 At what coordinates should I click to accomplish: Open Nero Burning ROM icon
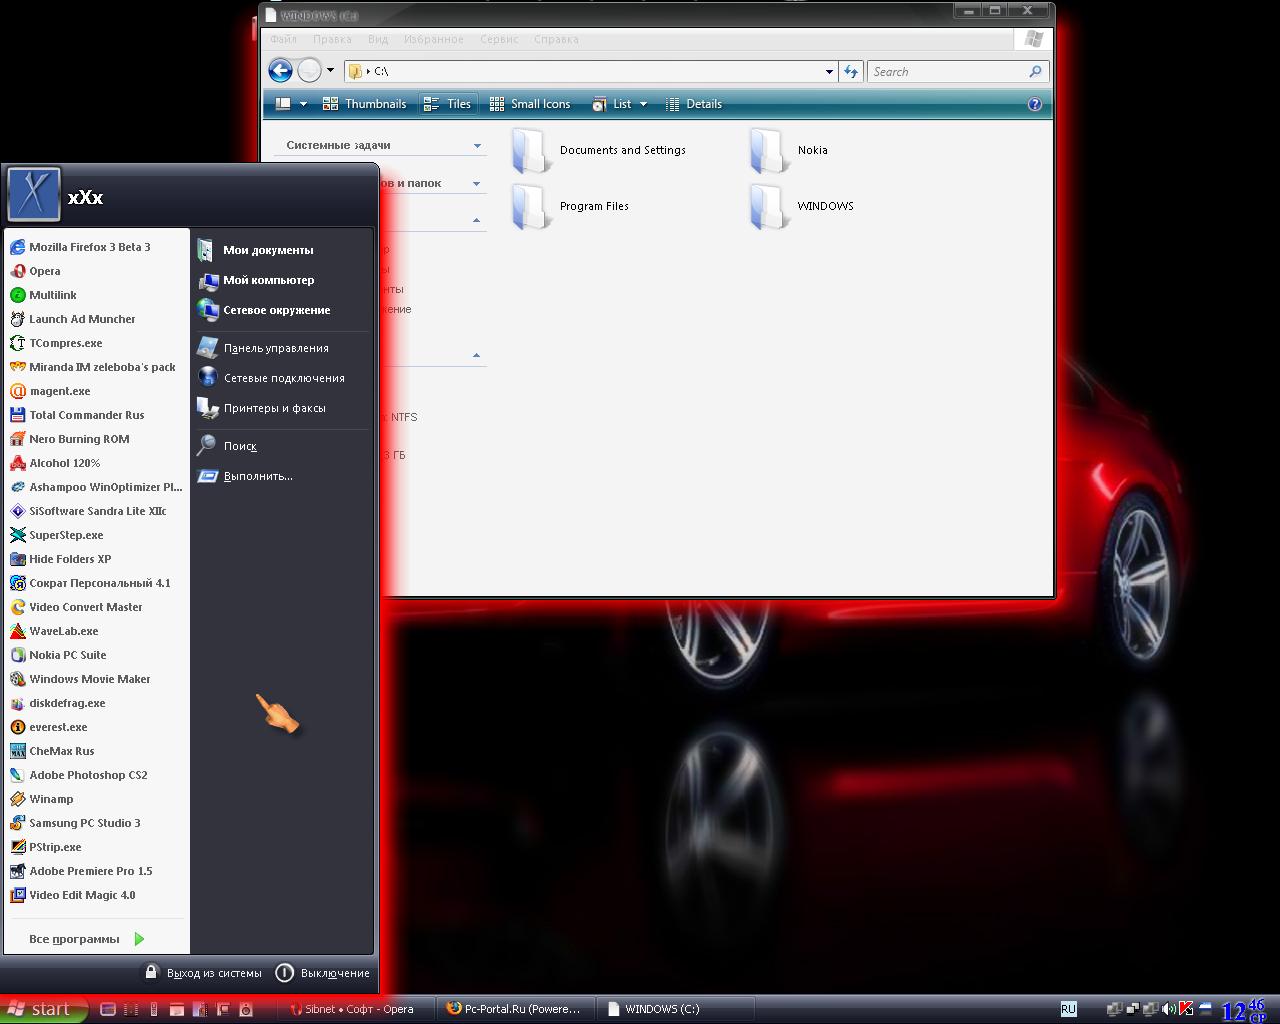pos(17,439)
